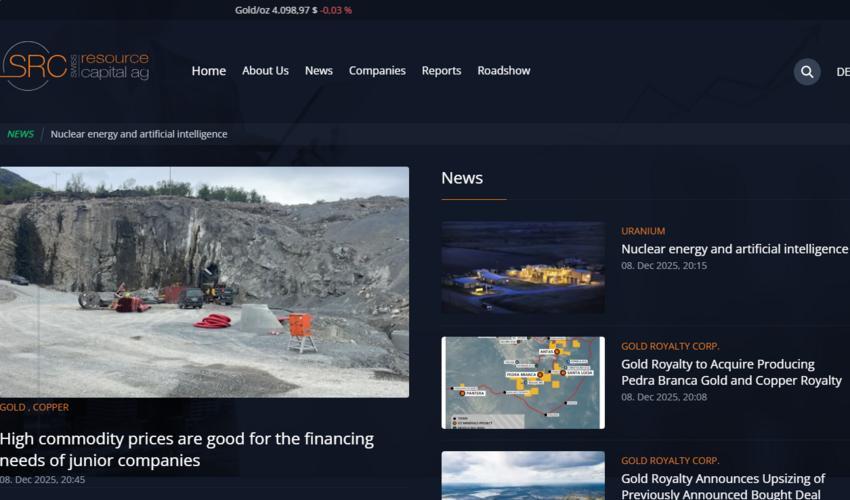Open Nuclear energy and artificial intelligence news headline
The image size is (850, 500).
[x=735, y=249]
